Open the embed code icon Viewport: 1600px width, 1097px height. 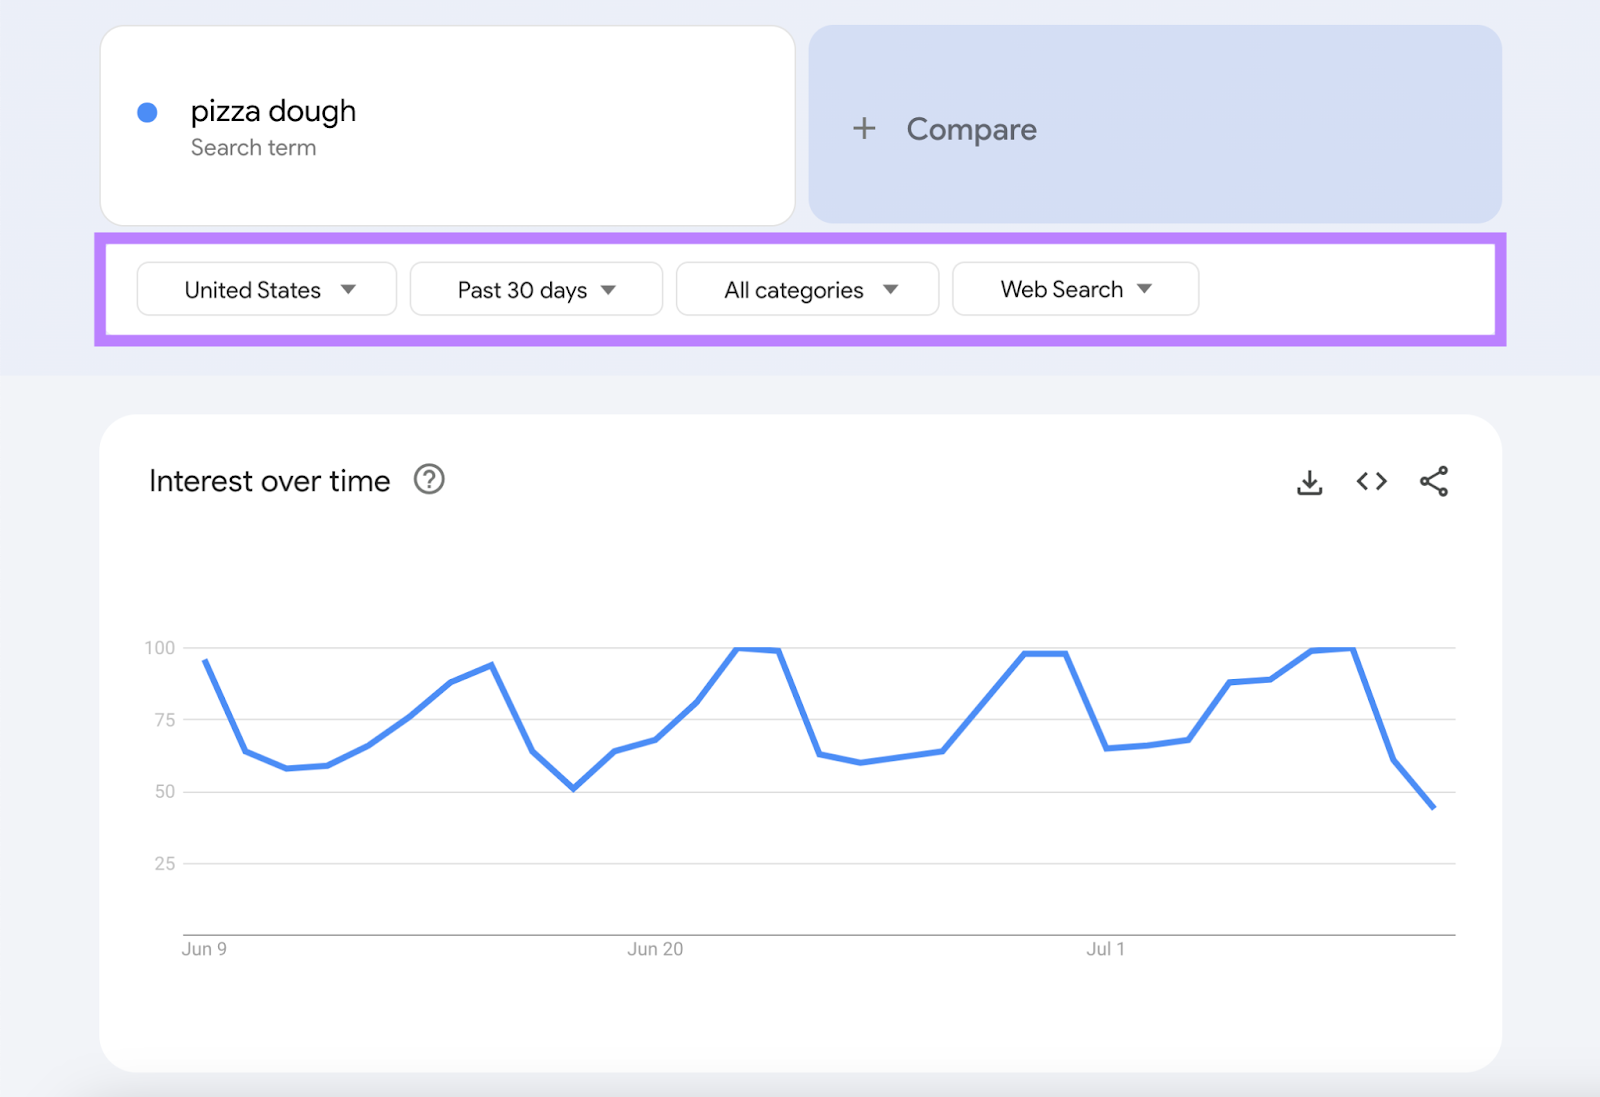point(1371,482)
